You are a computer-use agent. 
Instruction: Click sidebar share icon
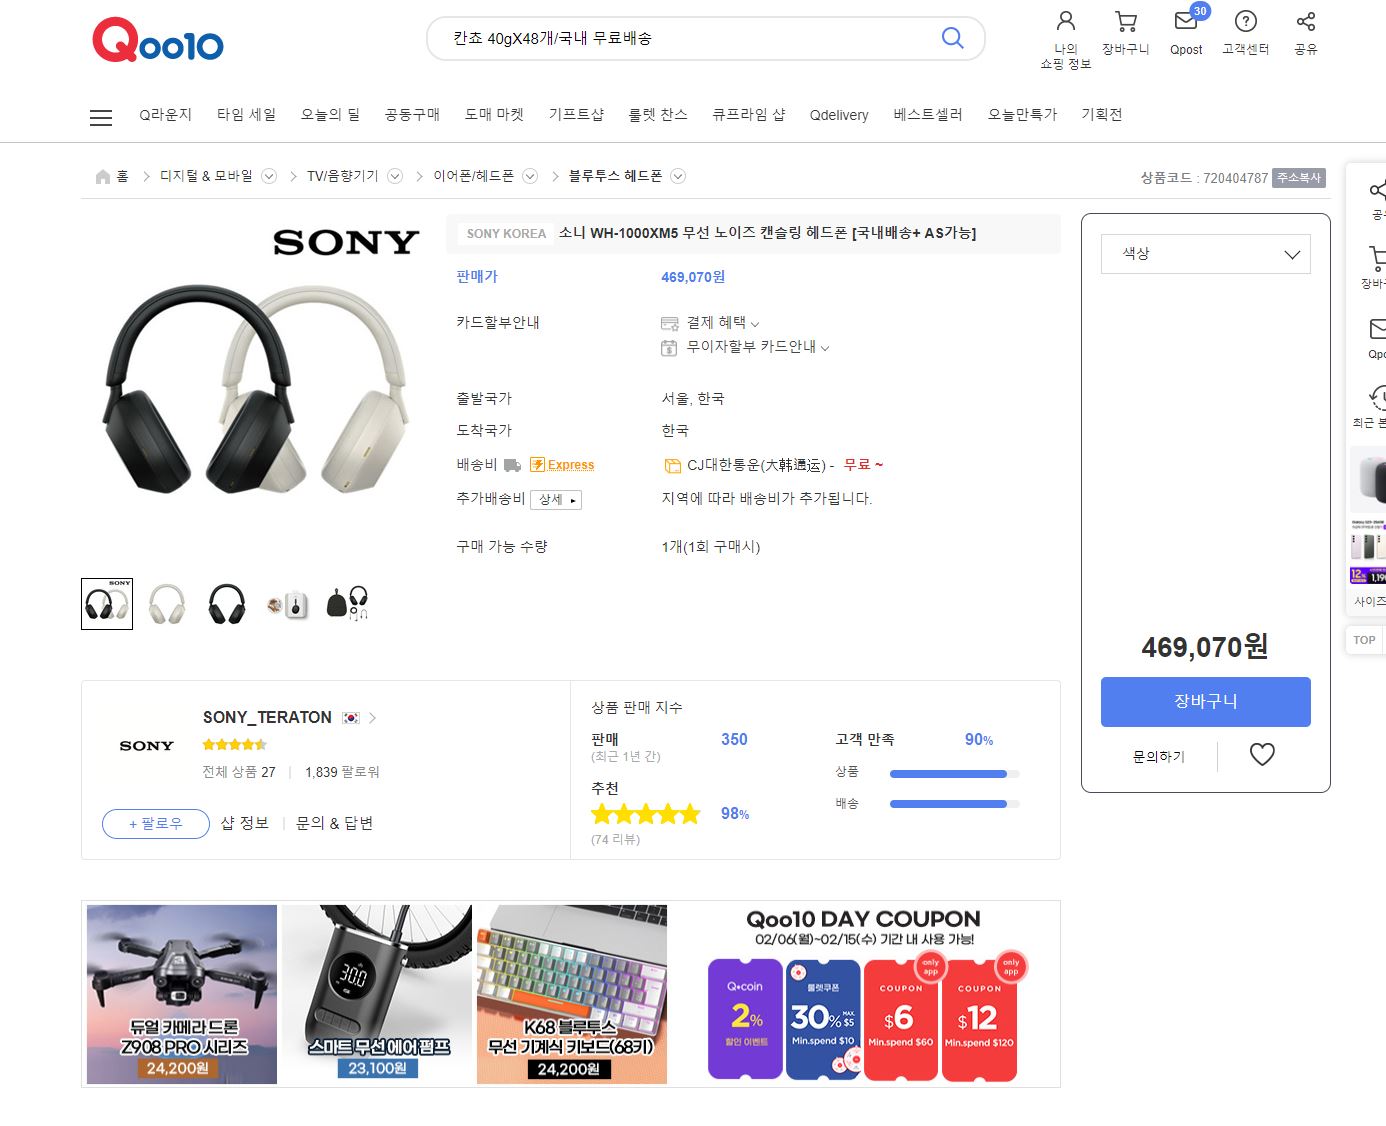coord(1378,190)
